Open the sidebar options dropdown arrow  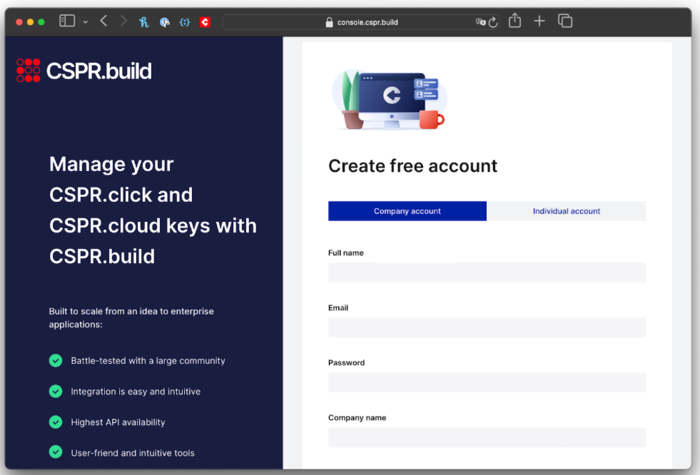click(x=85, y=22)
